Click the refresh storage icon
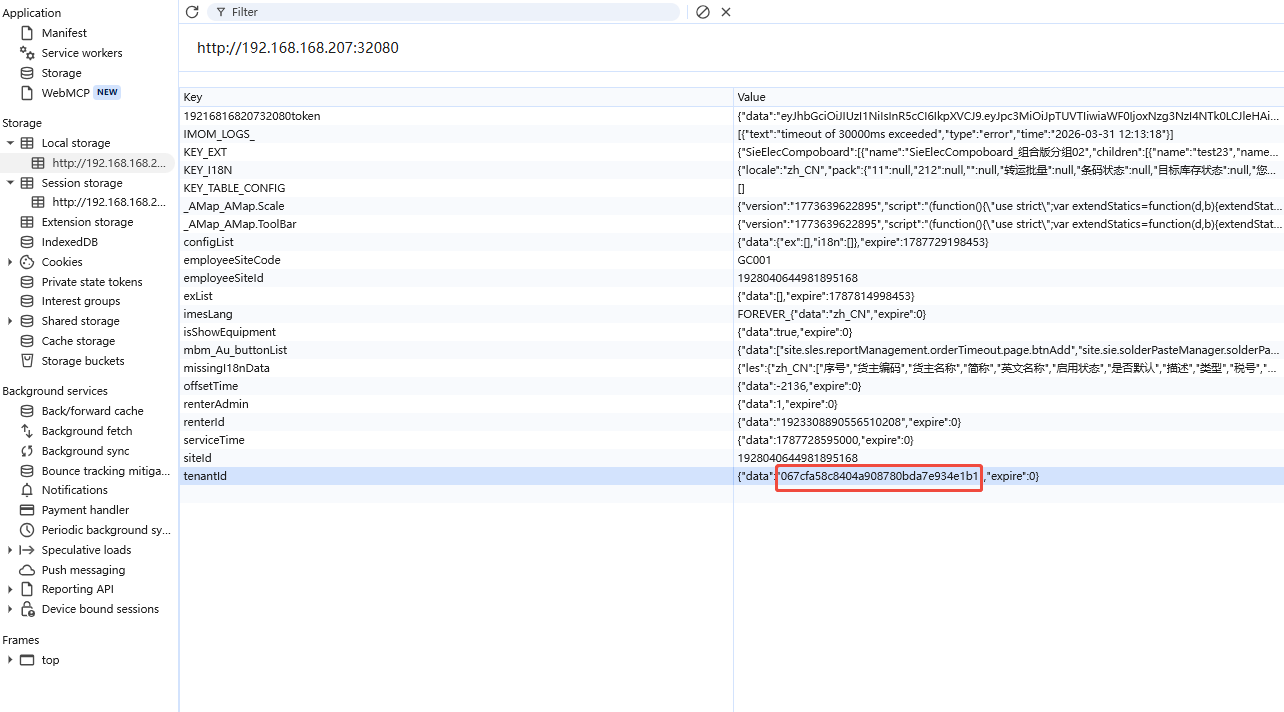 point(192,12)
